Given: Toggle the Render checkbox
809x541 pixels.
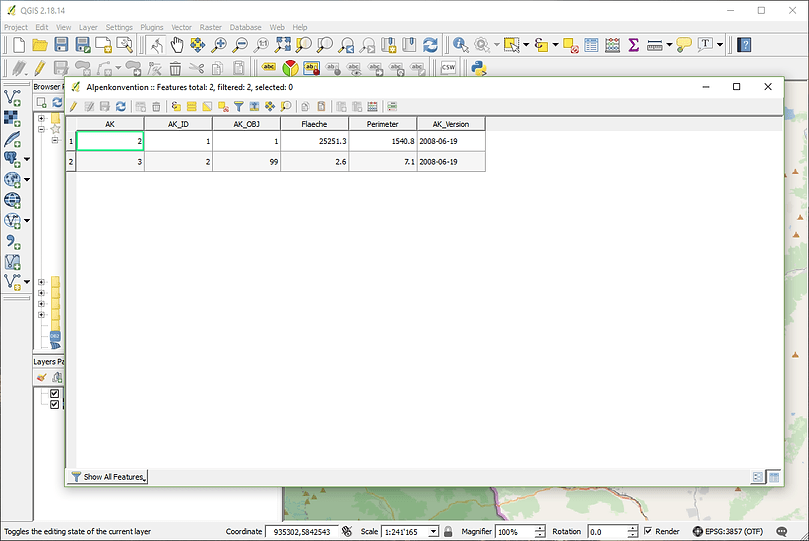Looking at the screenshot, I should coord(648,531).
